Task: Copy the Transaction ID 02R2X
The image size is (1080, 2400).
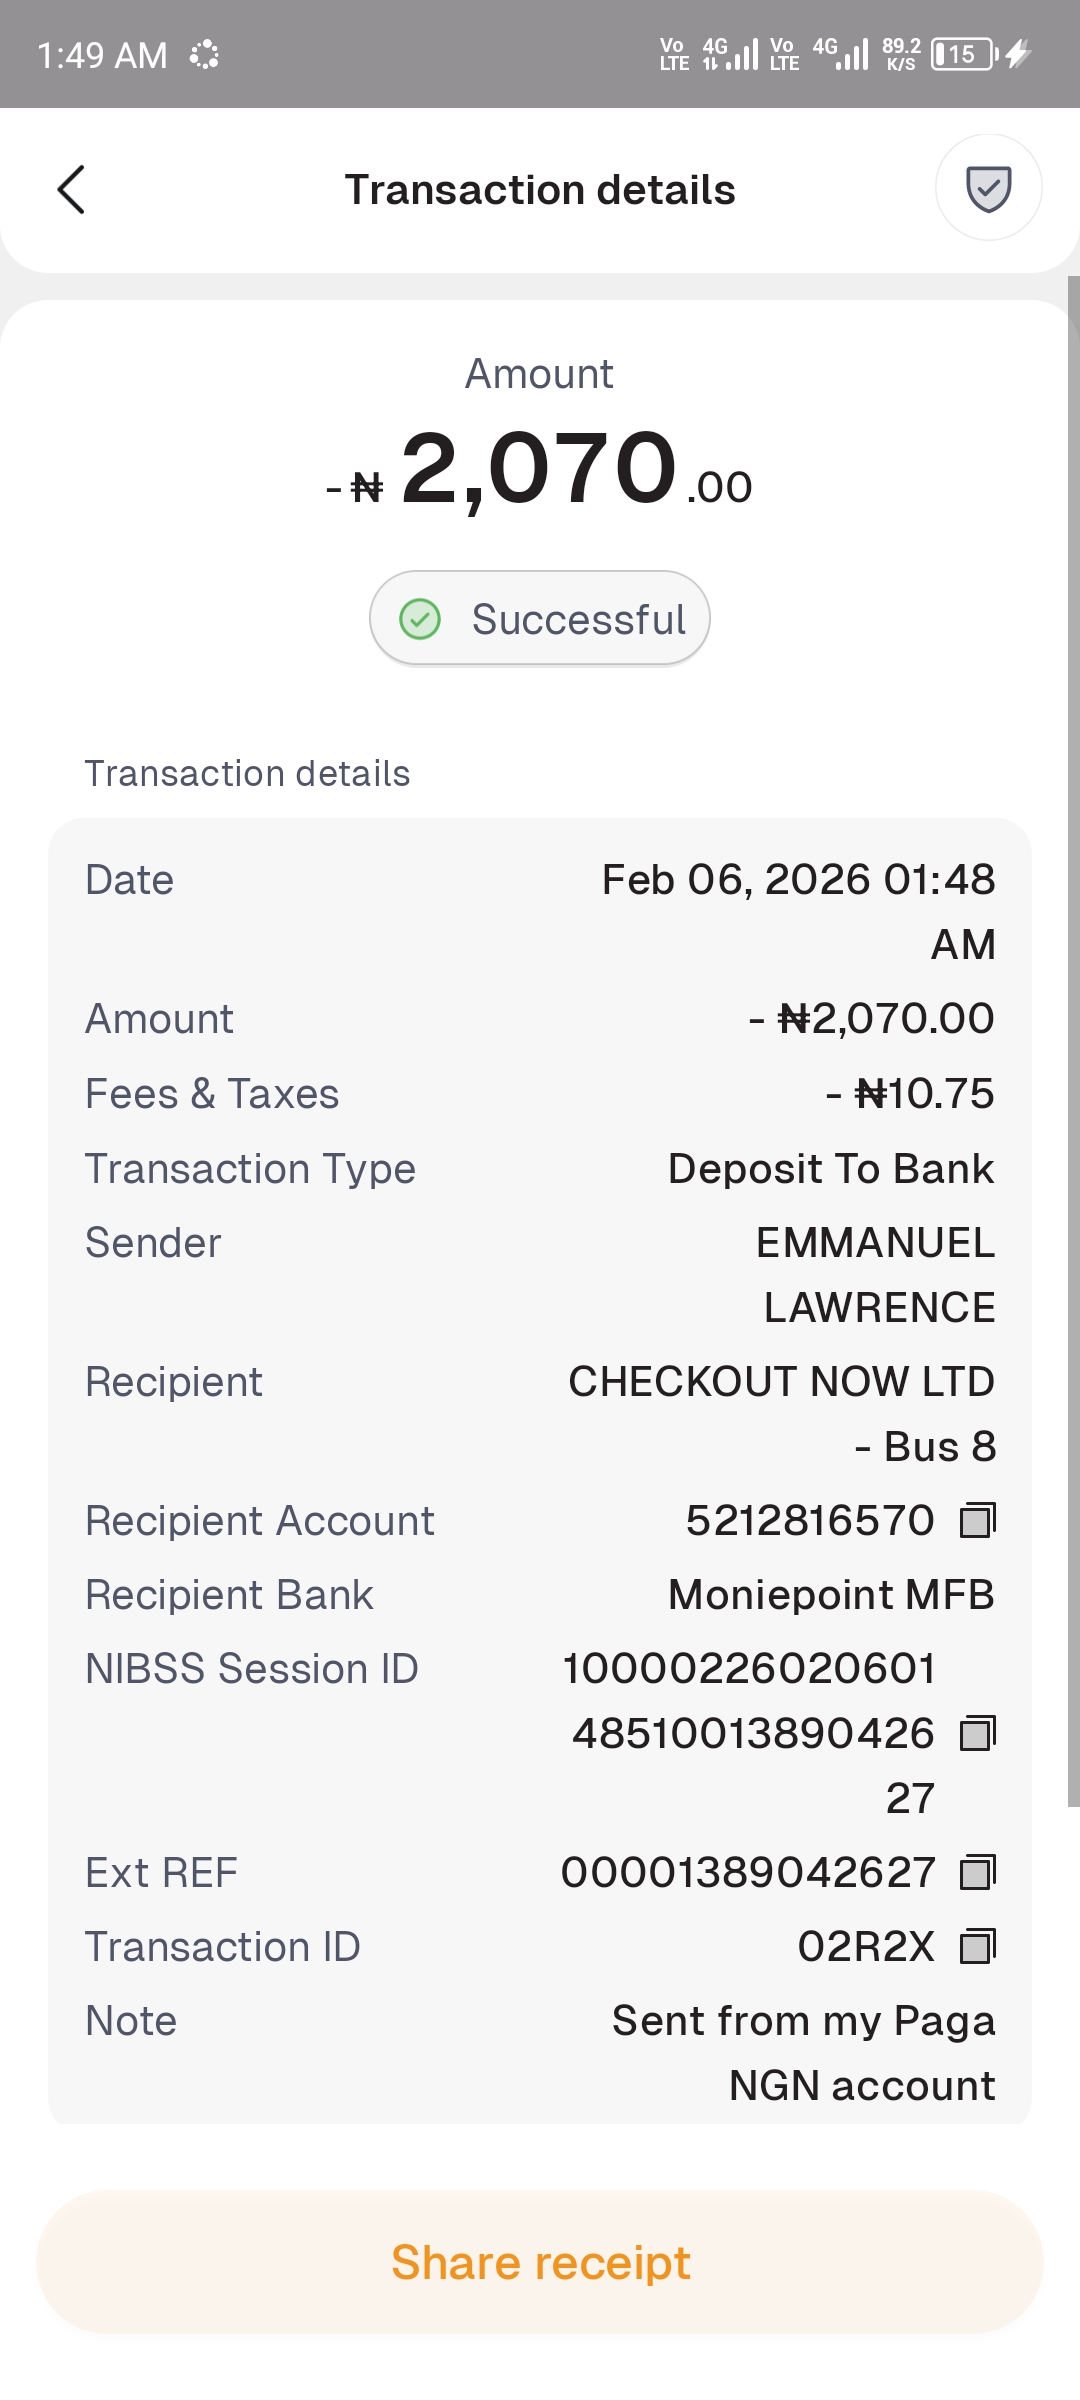Action: (977, 1947)
